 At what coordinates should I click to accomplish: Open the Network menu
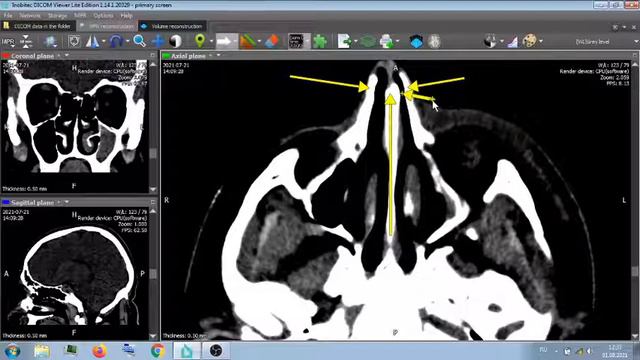point(30,16)
